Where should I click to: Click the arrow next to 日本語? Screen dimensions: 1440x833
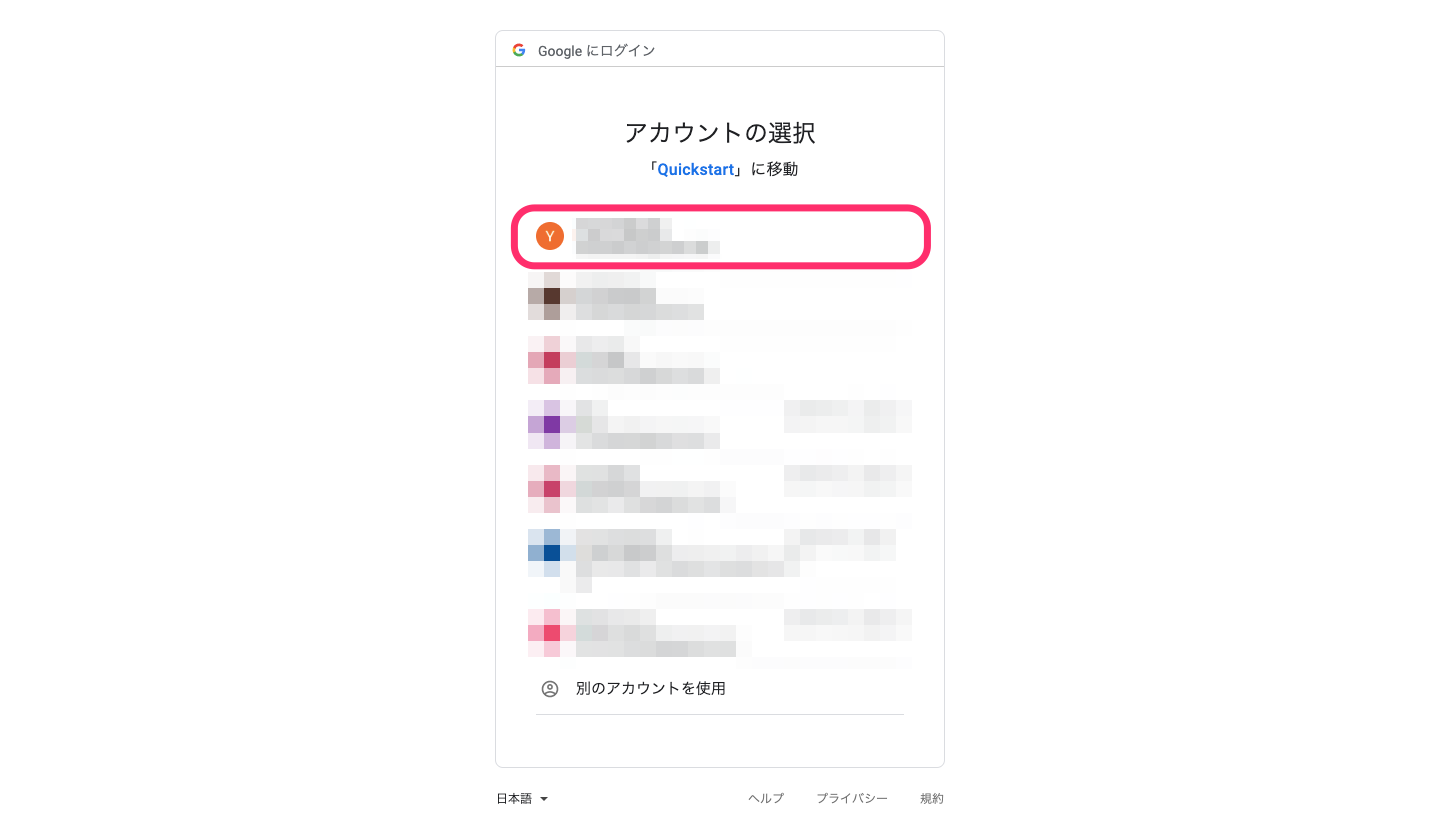[544, 799]
